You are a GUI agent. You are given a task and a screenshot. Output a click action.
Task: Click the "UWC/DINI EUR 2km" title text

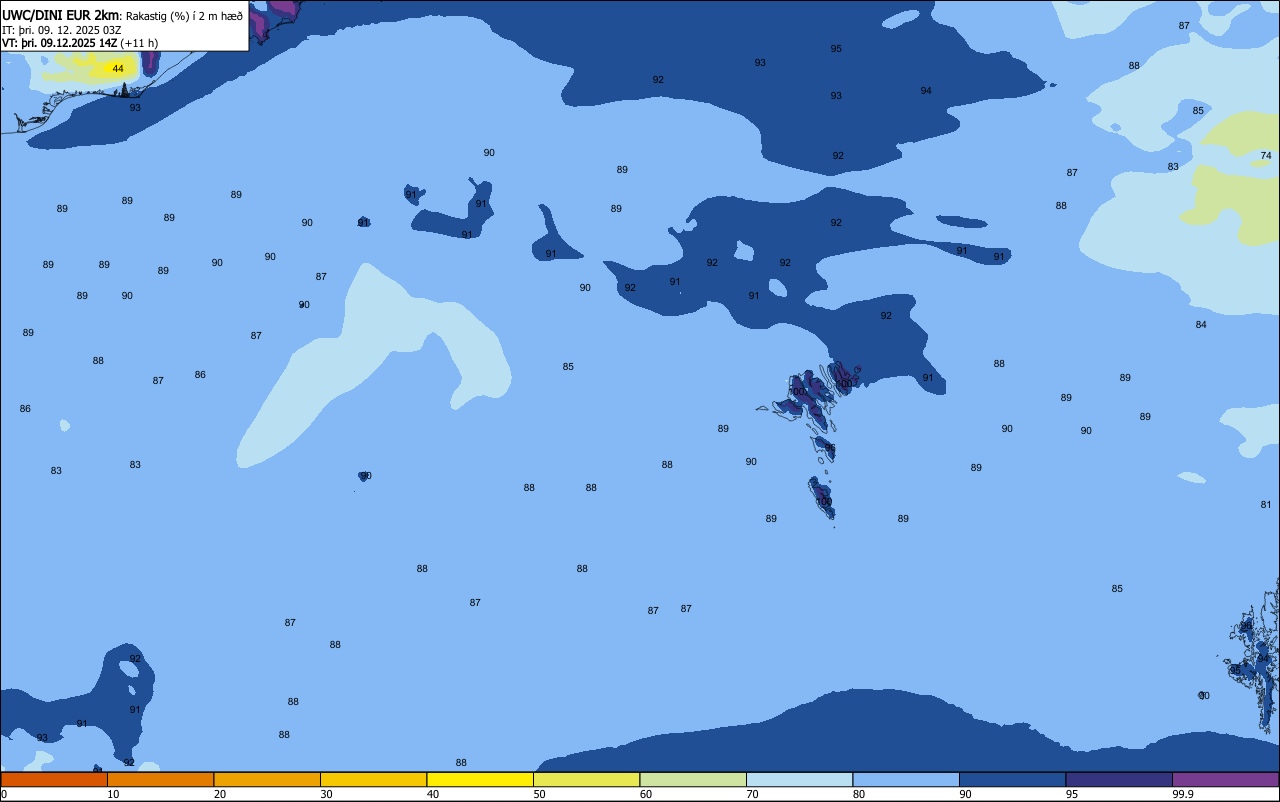(61, 14)
